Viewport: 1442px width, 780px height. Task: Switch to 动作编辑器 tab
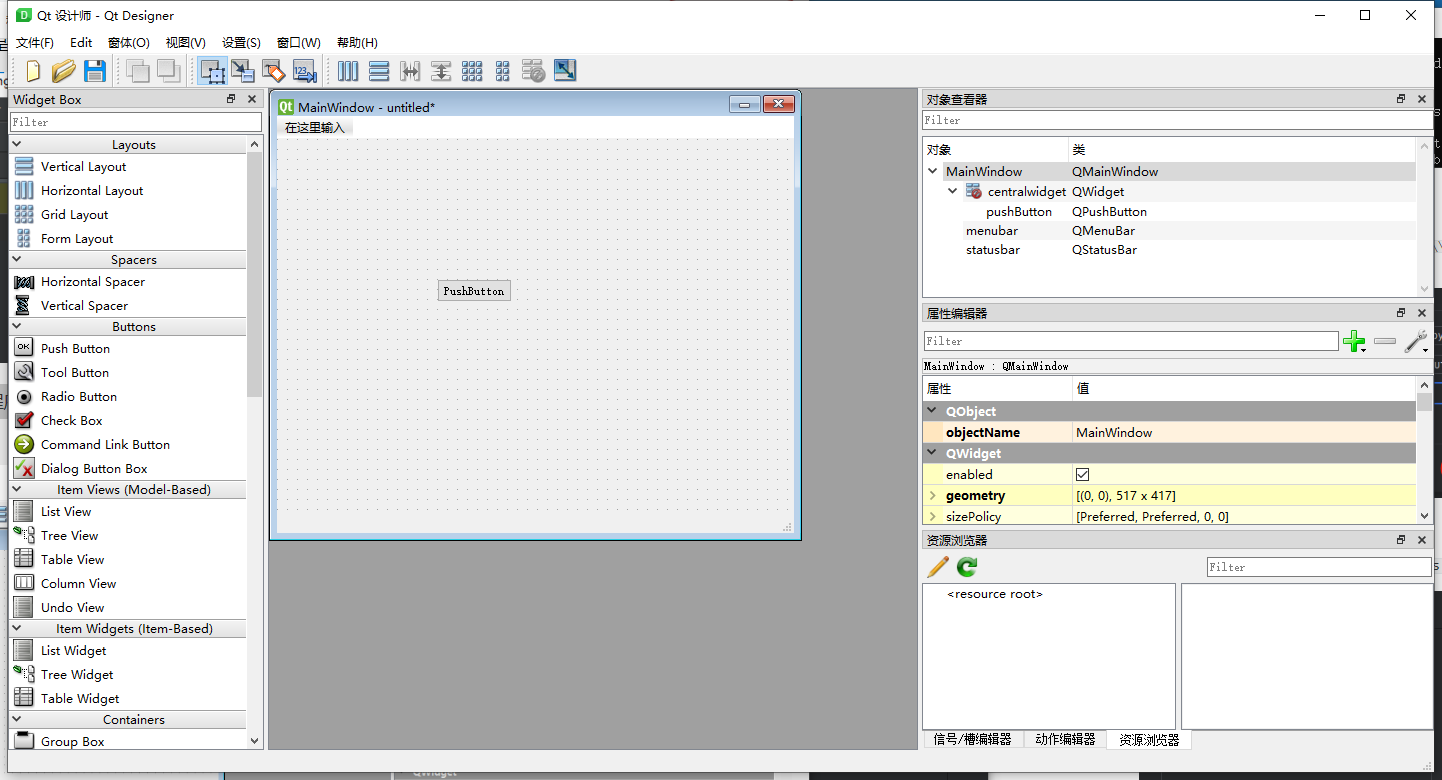pyautogui.click(x=1064, y=740)
